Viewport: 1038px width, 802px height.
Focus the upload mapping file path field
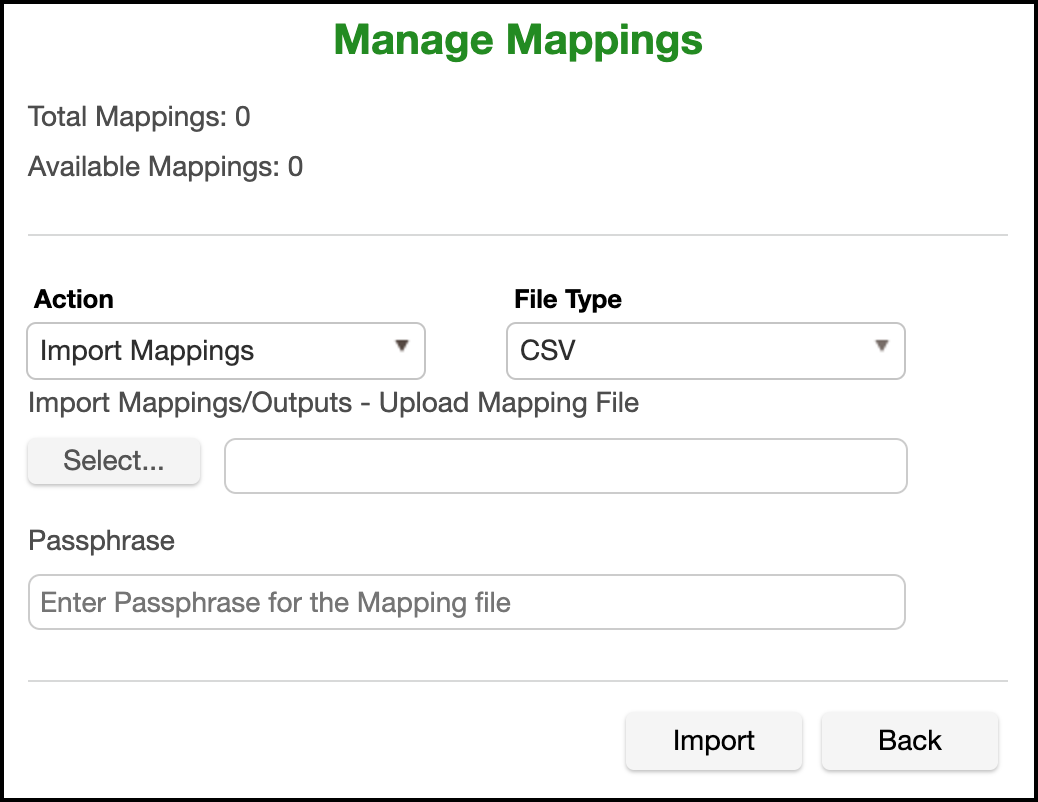[566, 466]
